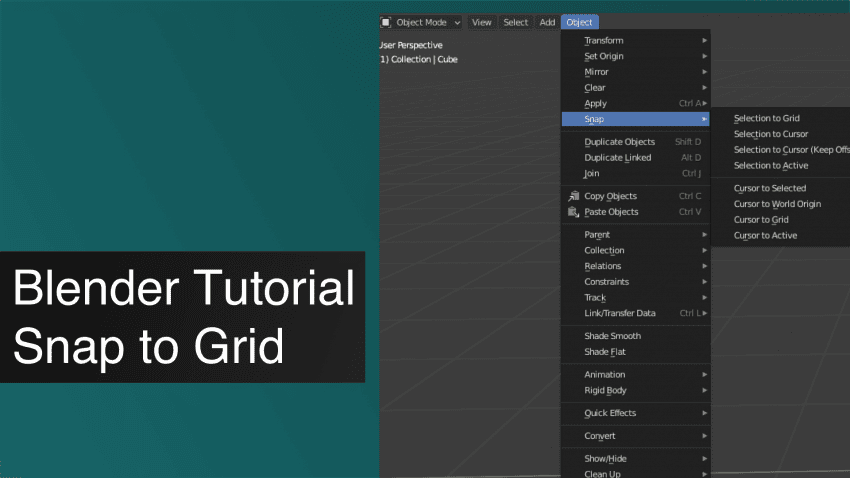The image size is (850, 478).
Task: Expand the Track submenu
Action: pyautogui.click(x=635, y=298)
